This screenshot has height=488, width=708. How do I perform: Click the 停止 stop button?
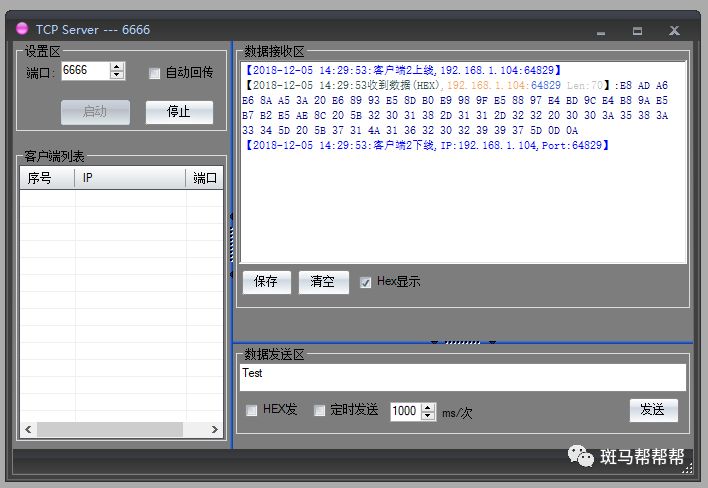pos(179,112)
